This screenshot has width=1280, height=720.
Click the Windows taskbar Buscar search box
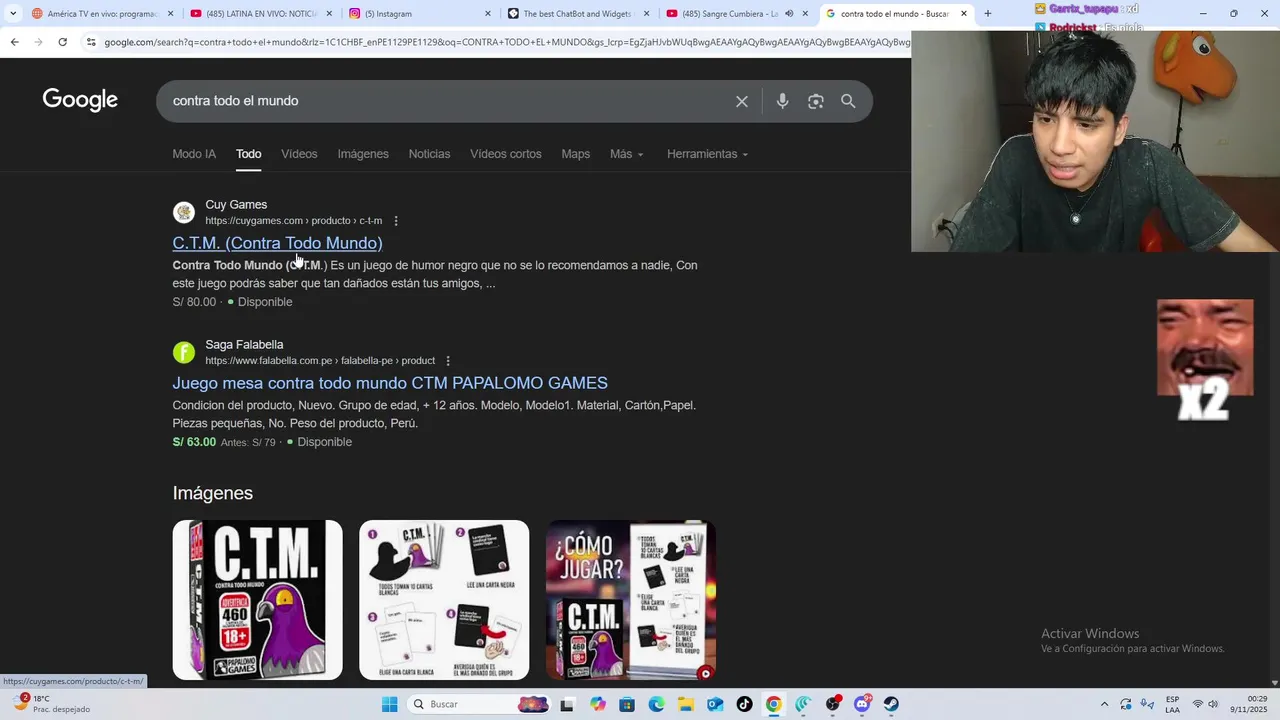coord(478,704)
